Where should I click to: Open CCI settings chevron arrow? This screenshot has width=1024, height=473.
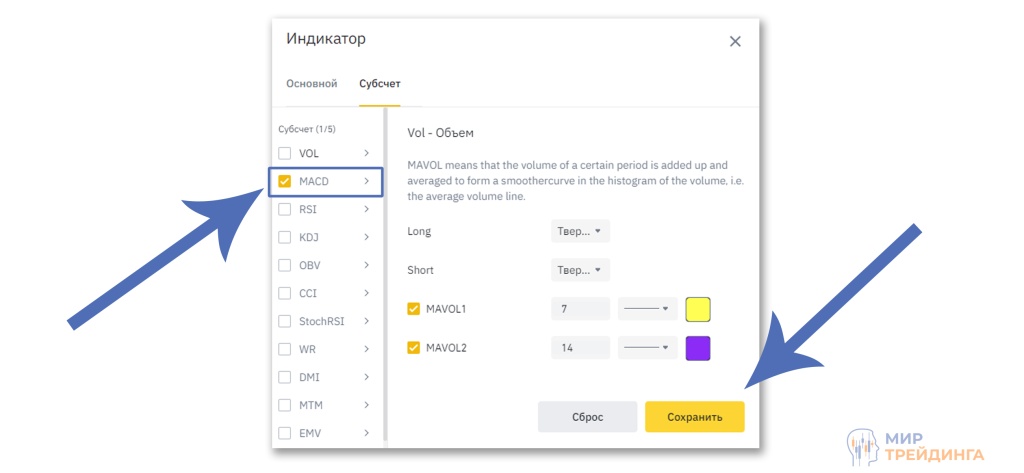pyautogui.click(x=367, y=294)
